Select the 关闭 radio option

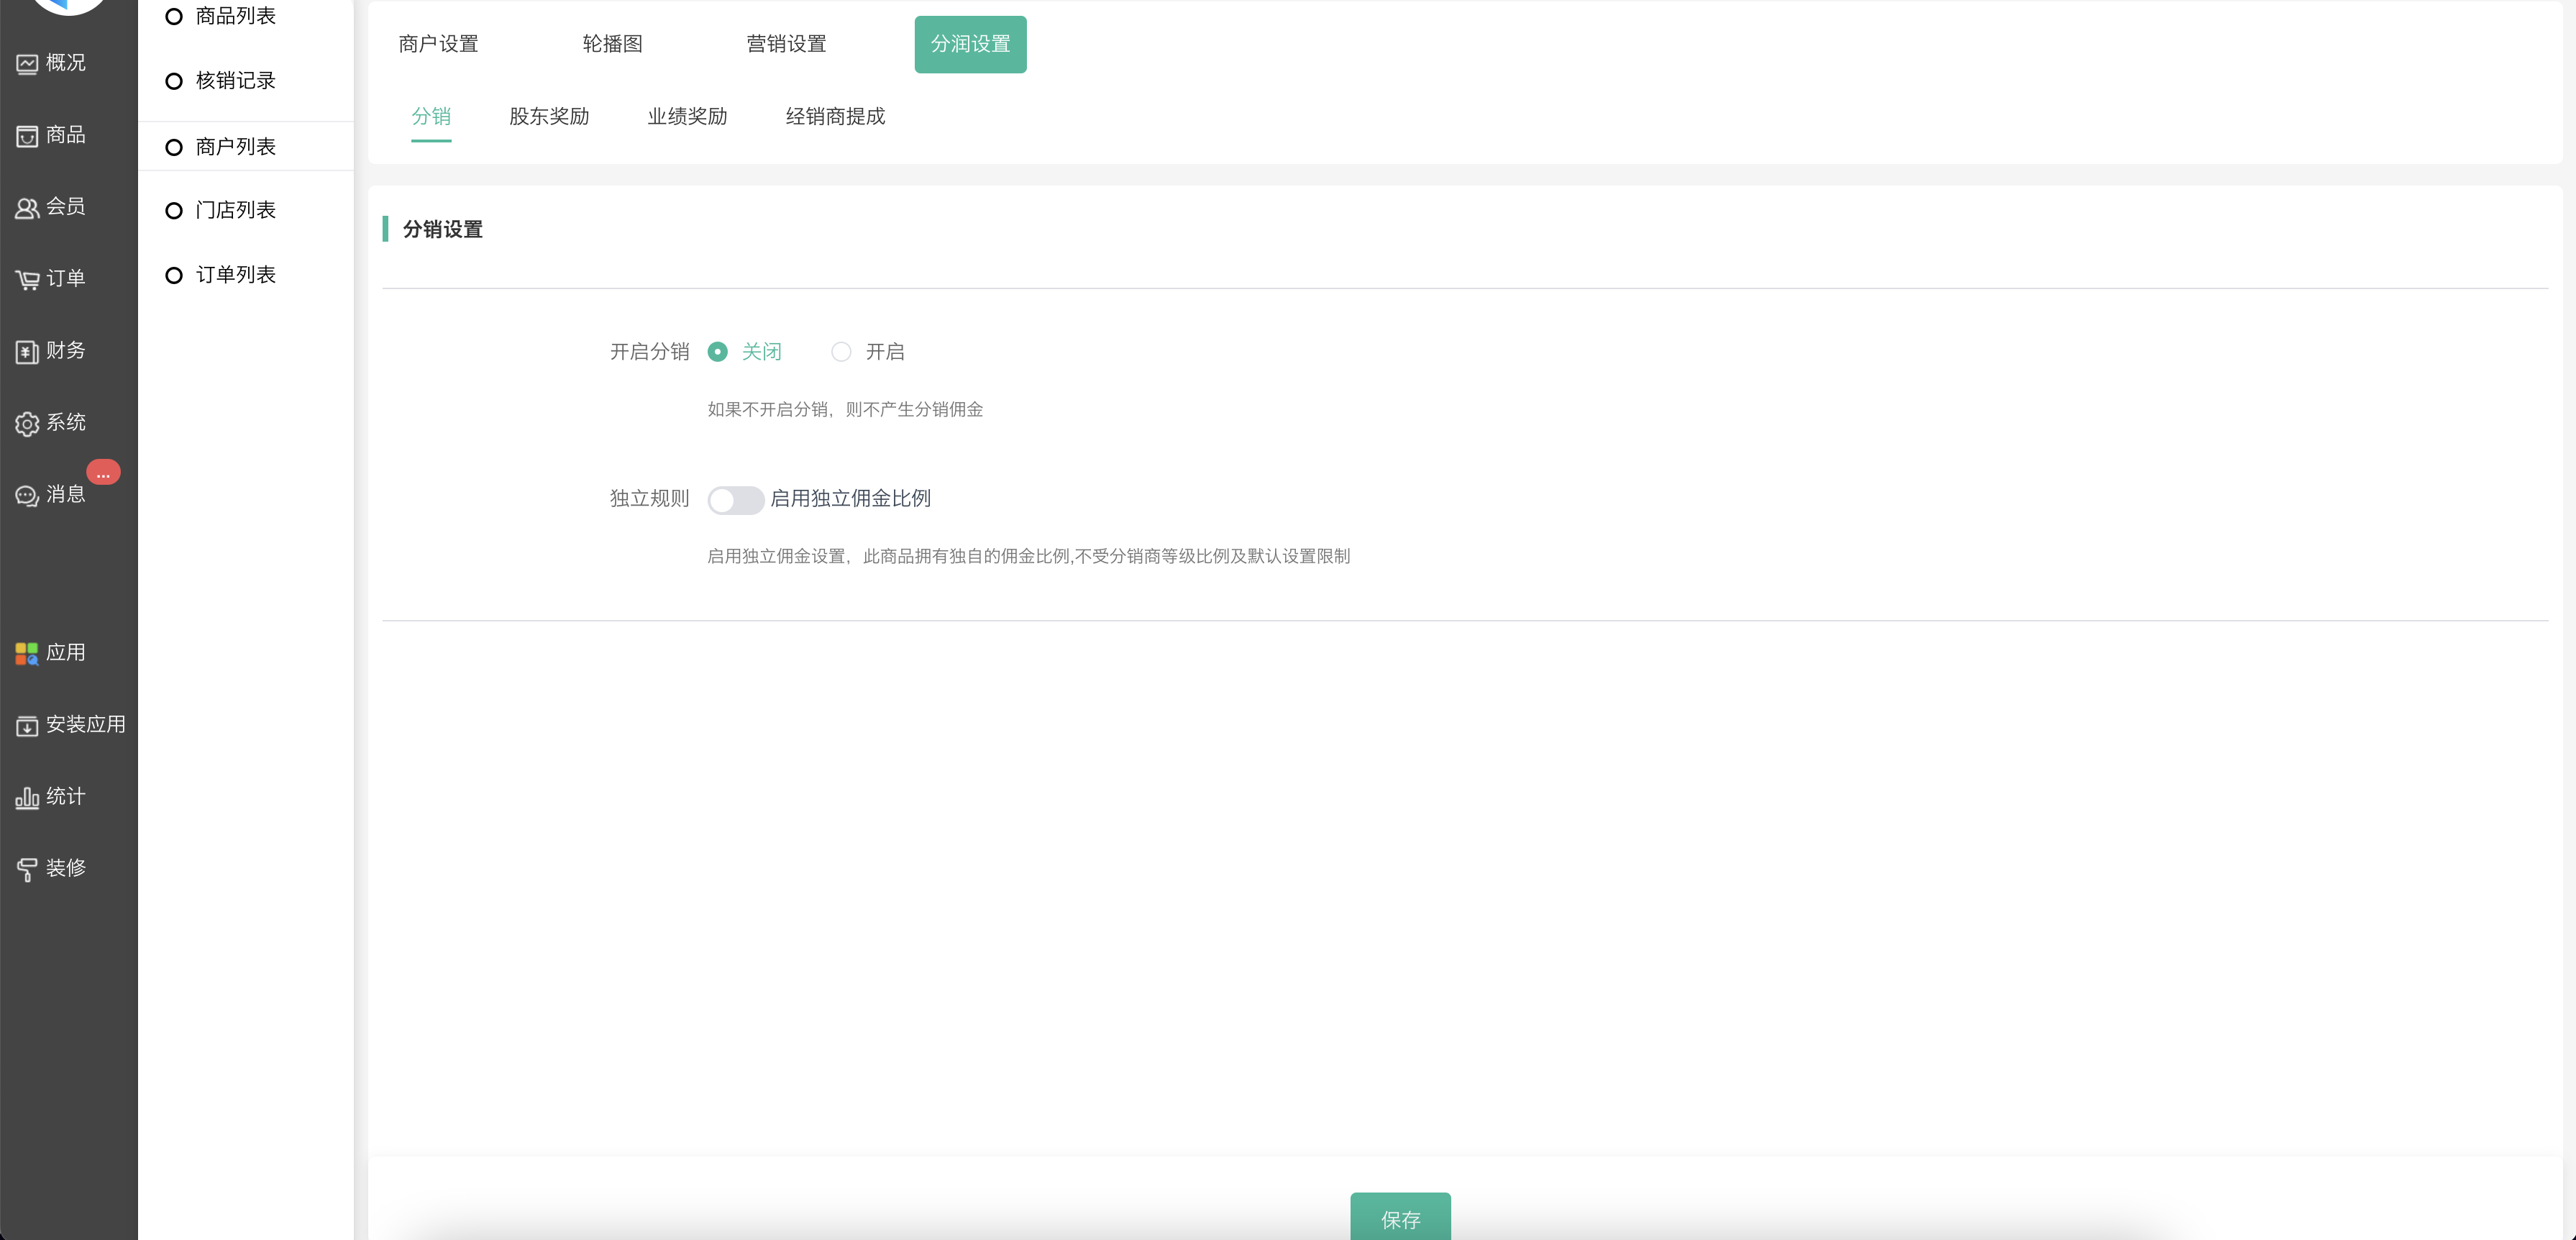[x=717, y=352]
